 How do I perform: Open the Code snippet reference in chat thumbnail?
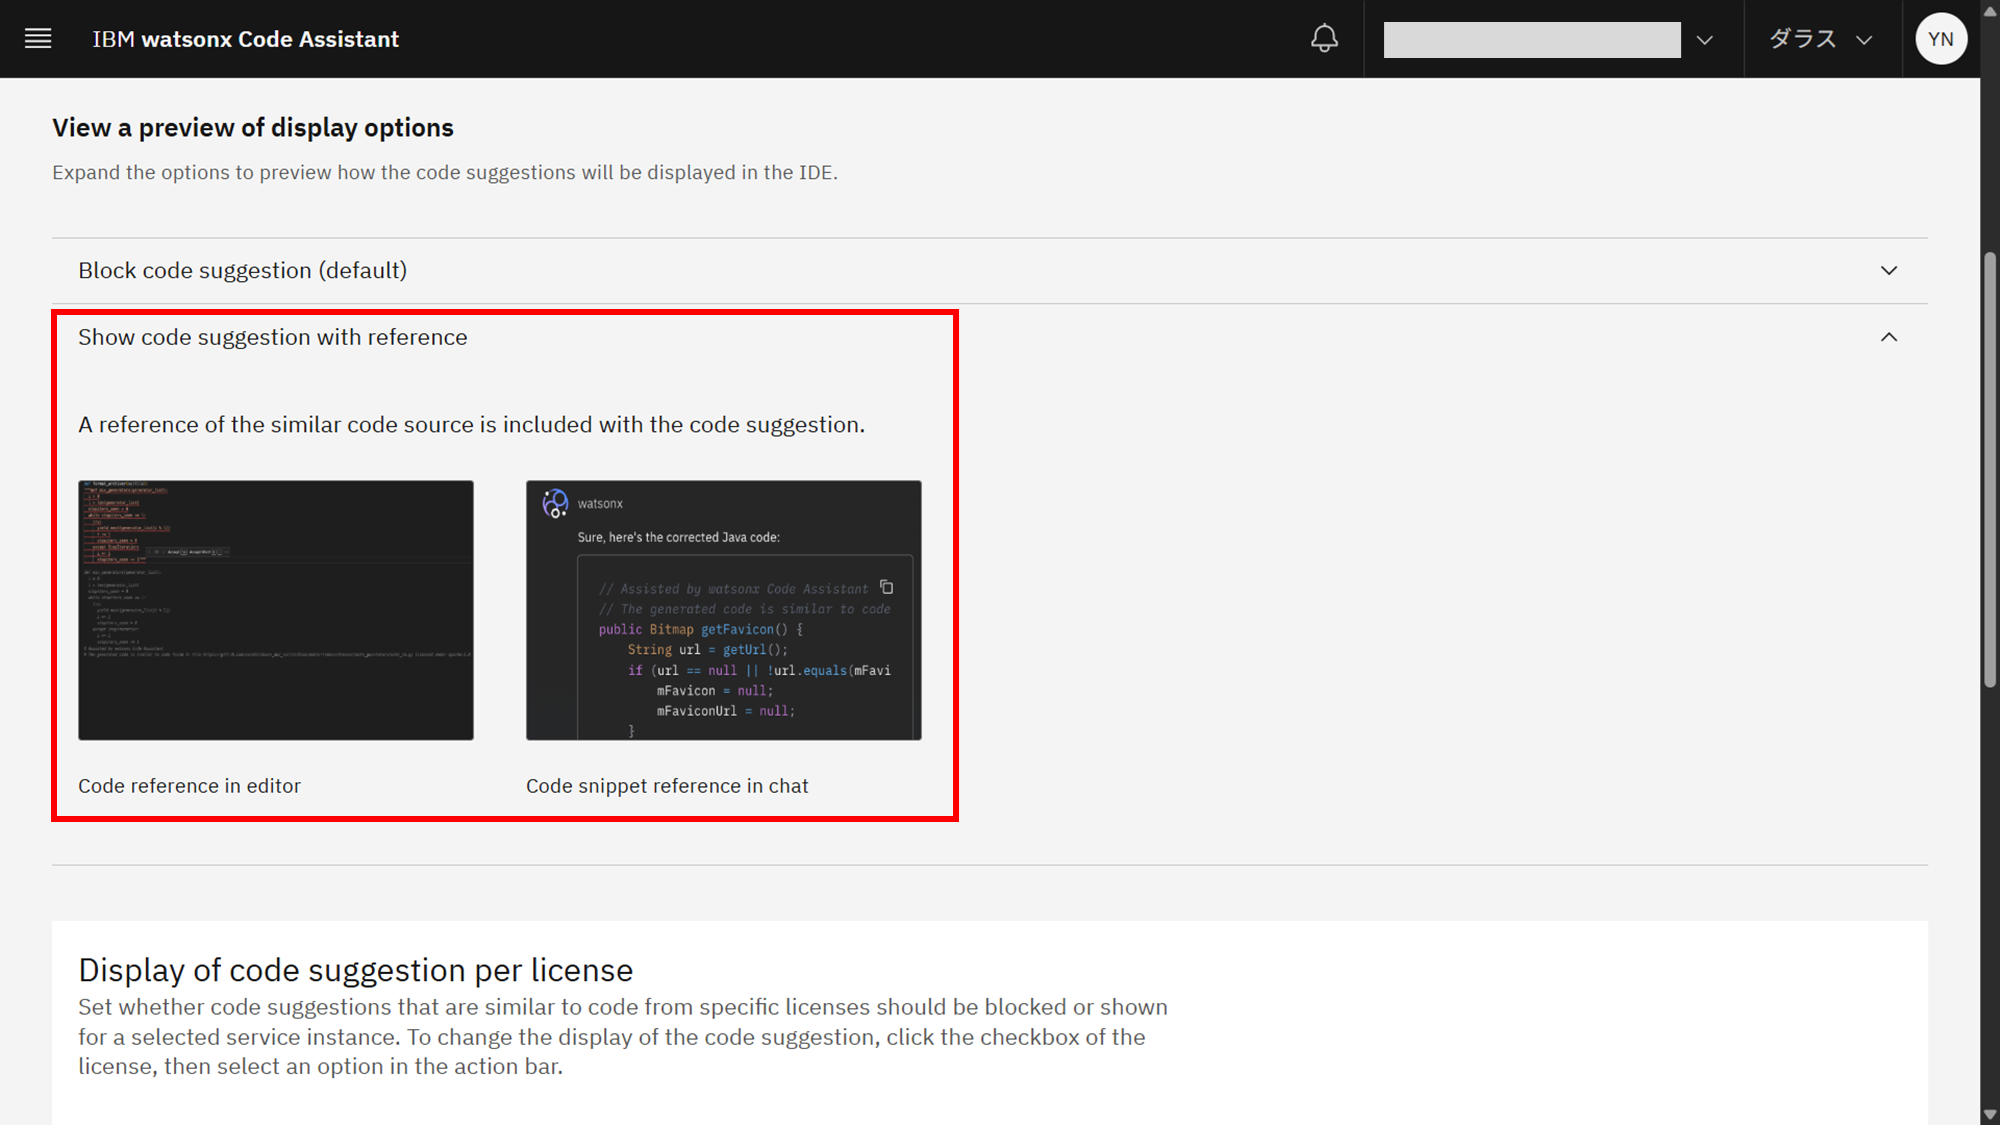(723, 610)
